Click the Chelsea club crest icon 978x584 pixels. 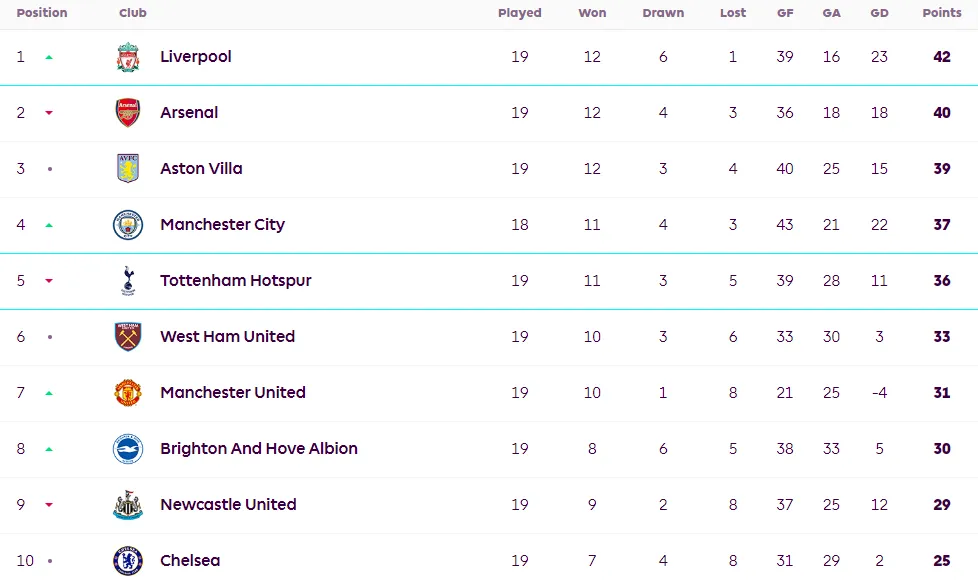[128, 561]
